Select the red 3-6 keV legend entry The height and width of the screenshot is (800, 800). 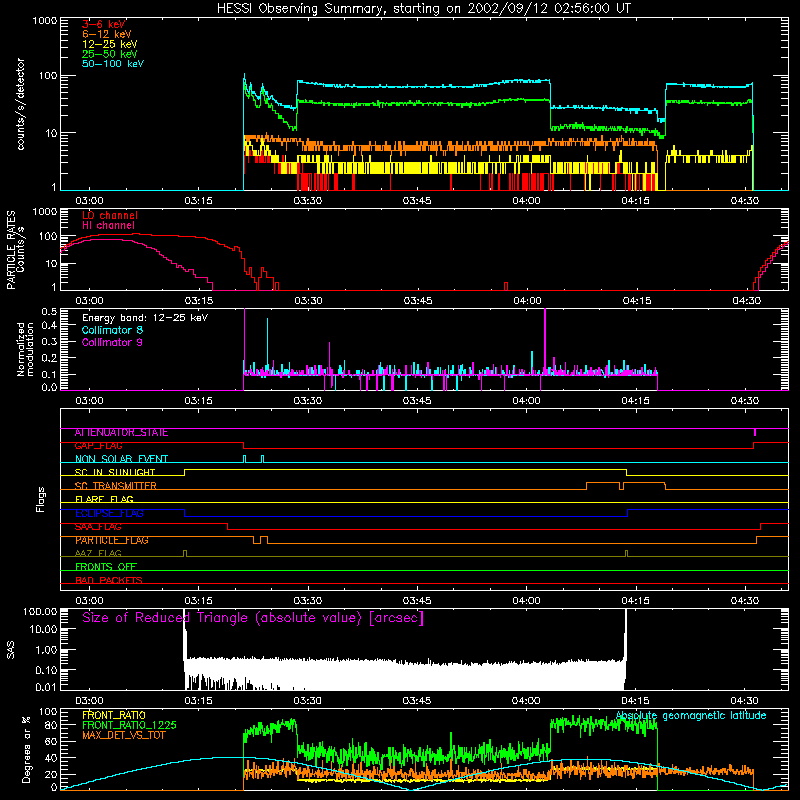pyautogui.click(x=104, y=24)
